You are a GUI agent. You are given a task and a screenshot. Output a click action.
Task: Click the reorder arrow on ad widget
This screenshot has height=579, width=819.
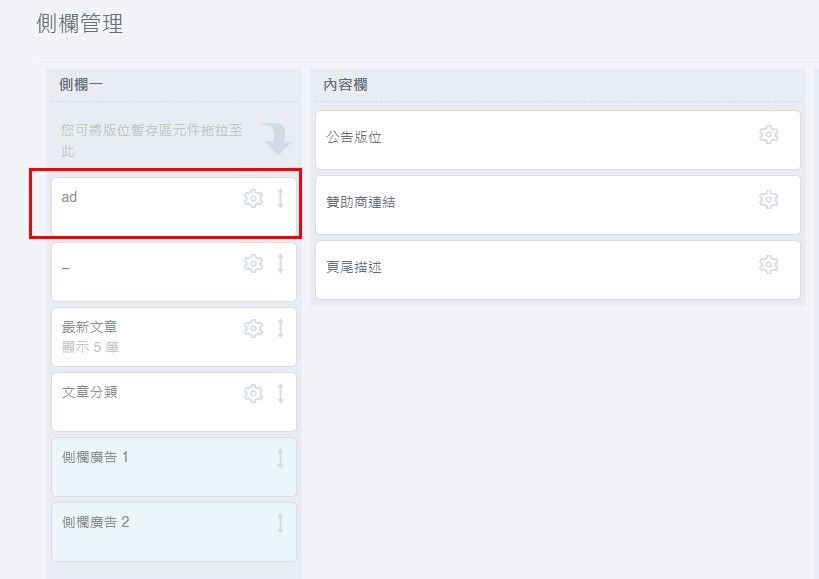coord(280,198)
